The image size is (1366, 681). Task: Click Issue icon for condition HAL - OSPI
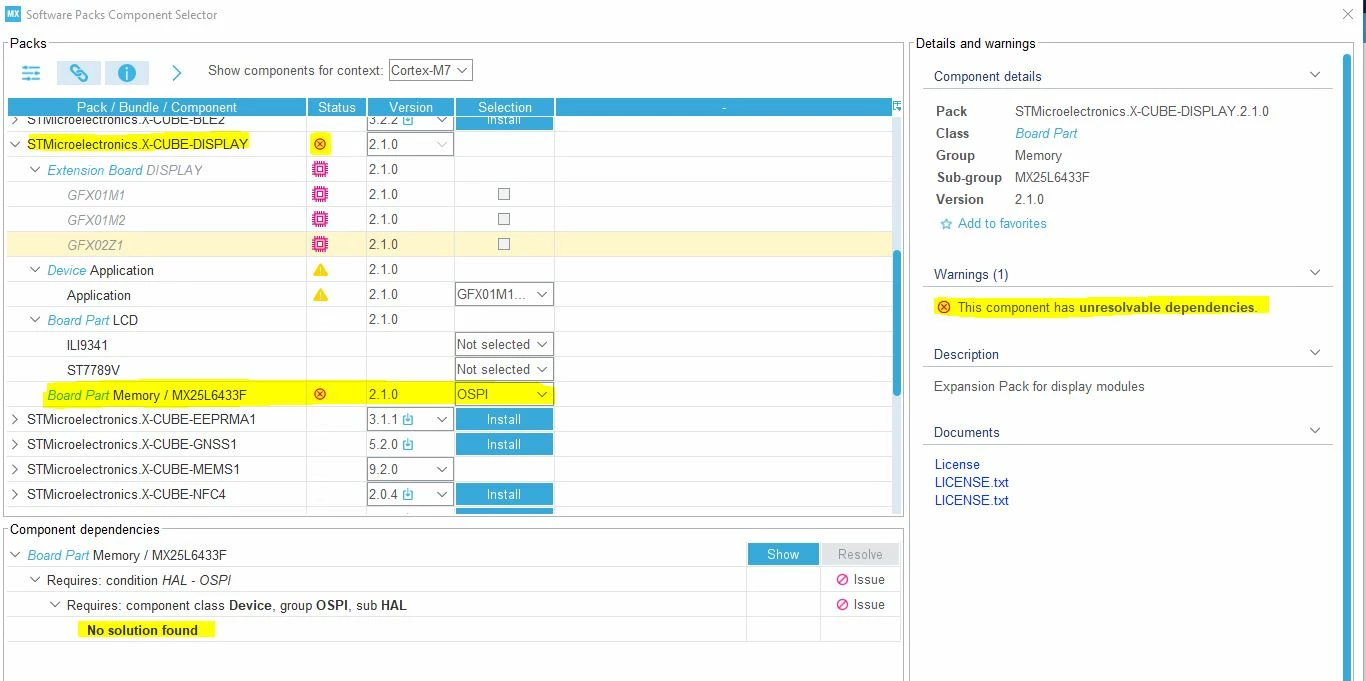click(x=842, y=580)
